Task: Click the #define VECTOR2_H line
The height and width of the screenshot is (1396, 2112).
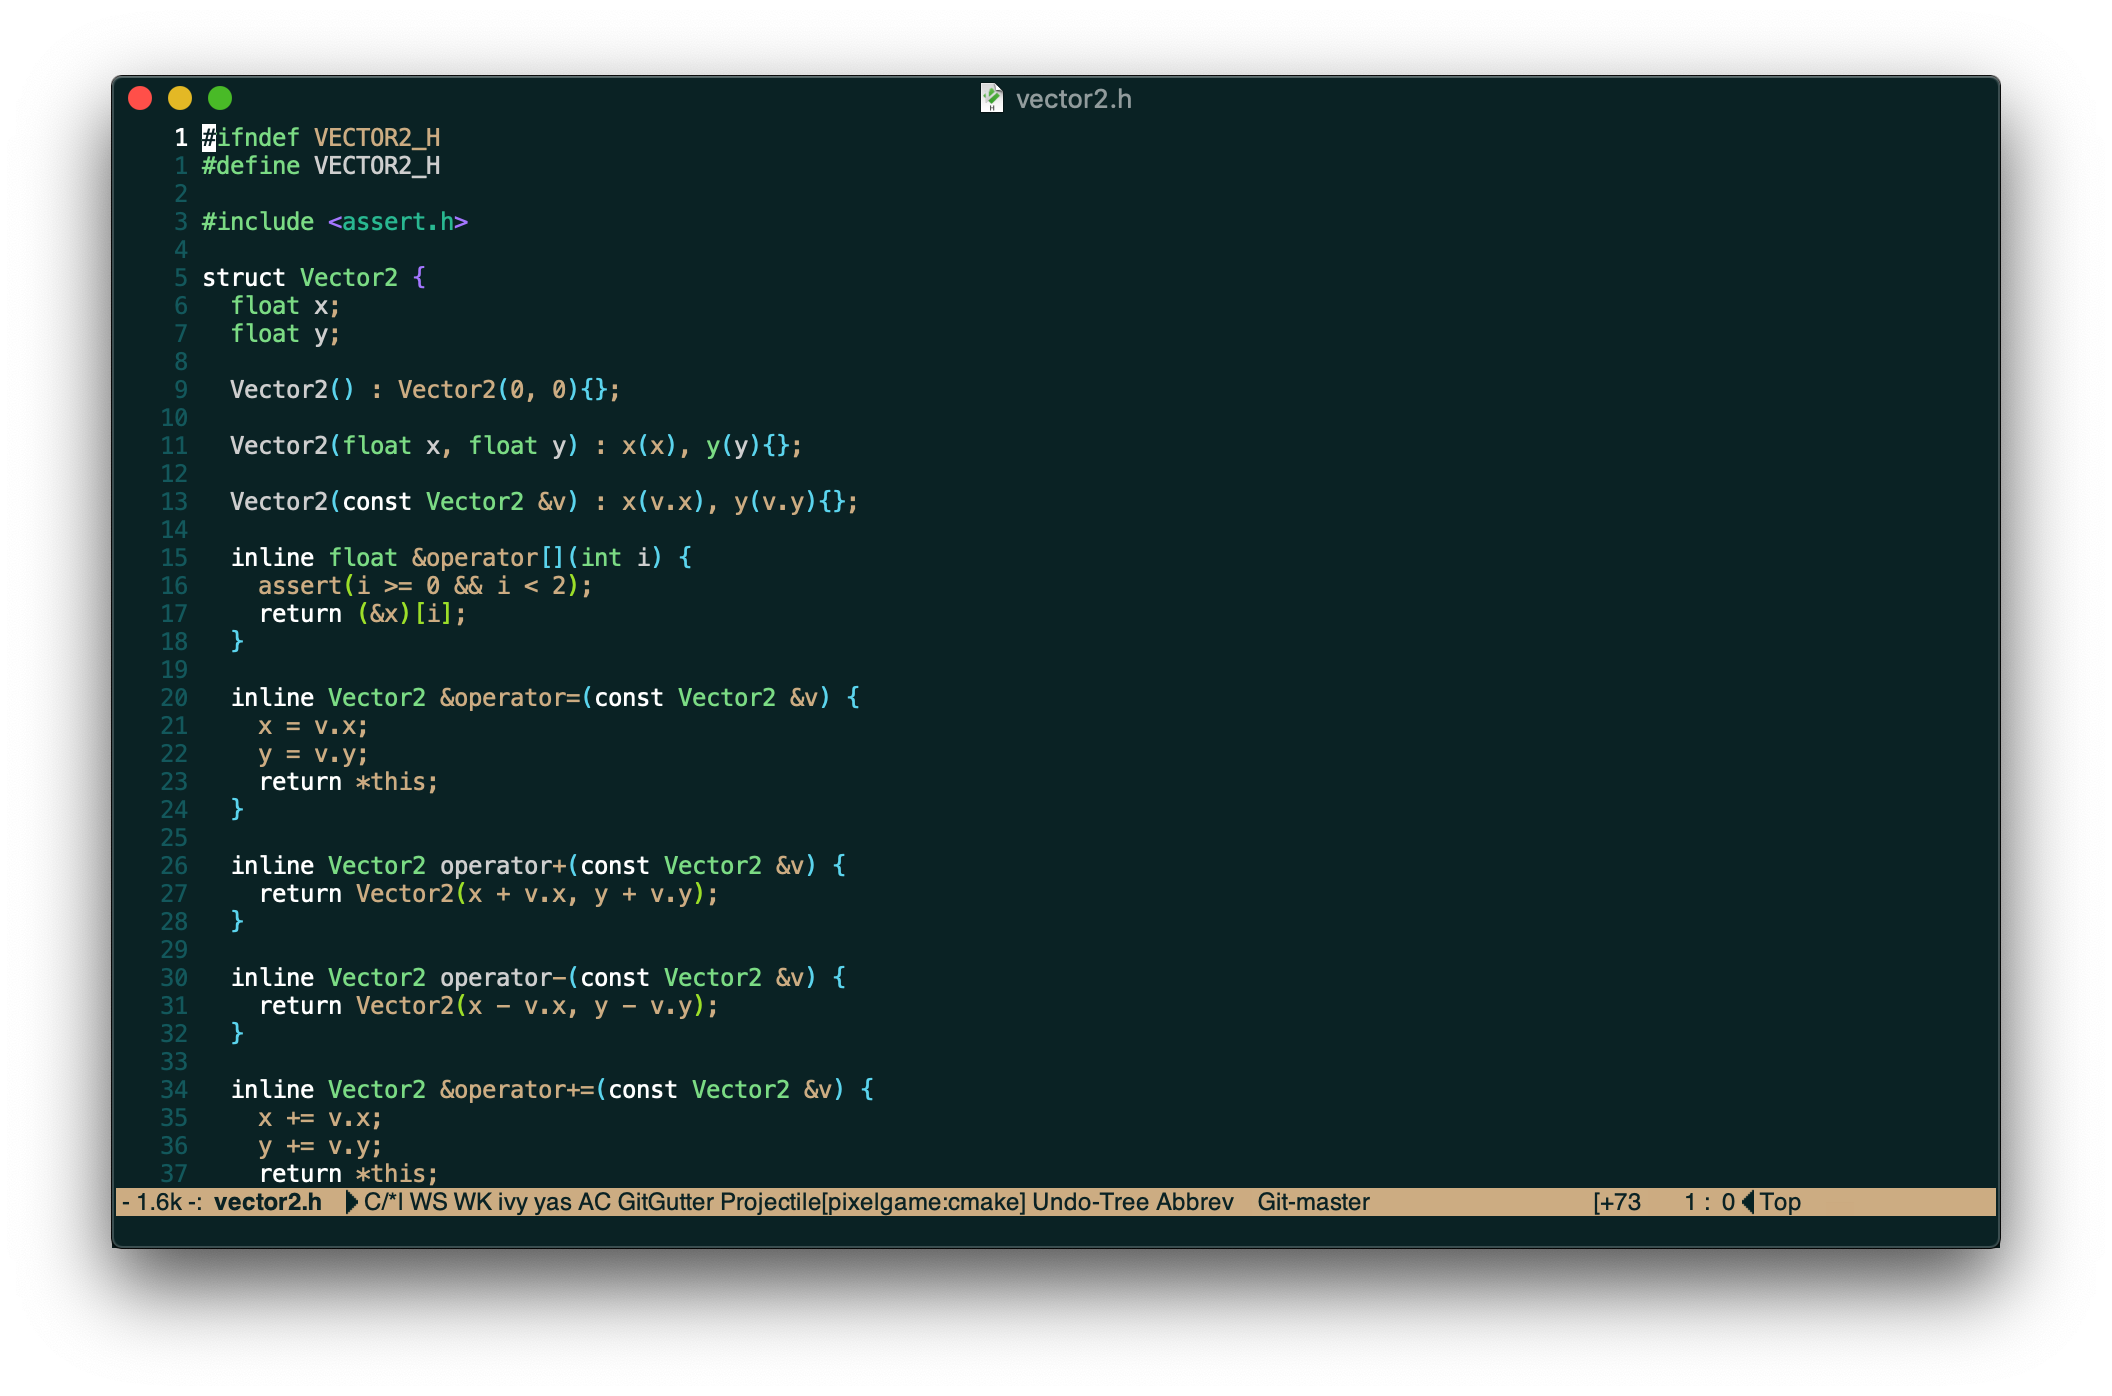Action: tap(321, 165)
